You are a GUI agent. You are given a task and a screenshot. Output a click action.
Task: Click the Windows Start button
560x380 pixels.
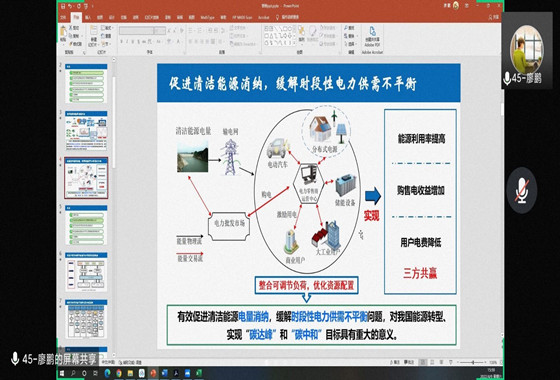[61, 373]
